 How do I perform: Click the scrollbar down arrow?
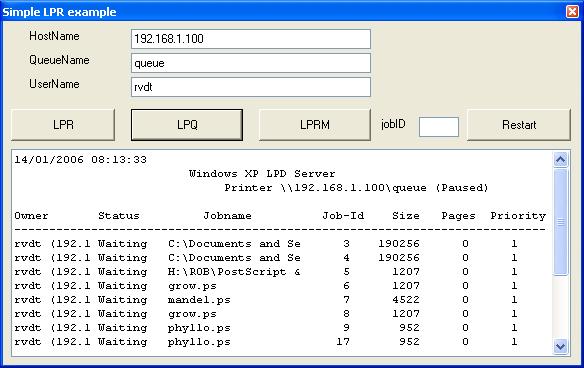click(561, 347)
